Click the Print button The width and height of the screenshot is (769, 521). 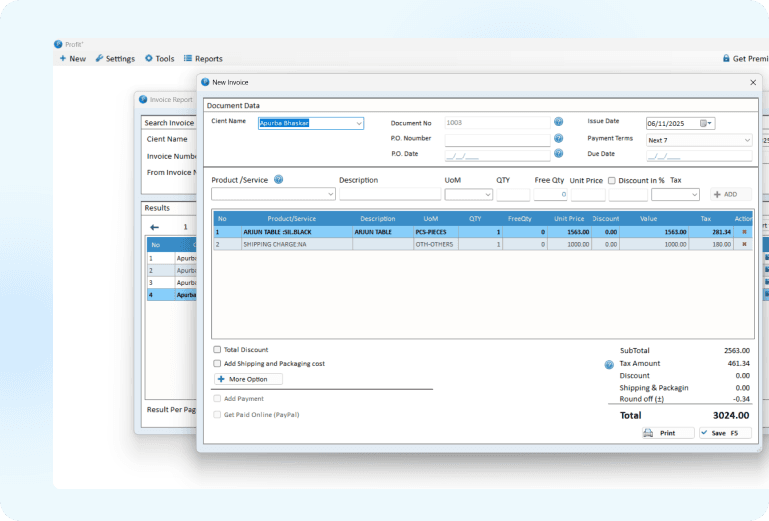(x=668, y=433)
